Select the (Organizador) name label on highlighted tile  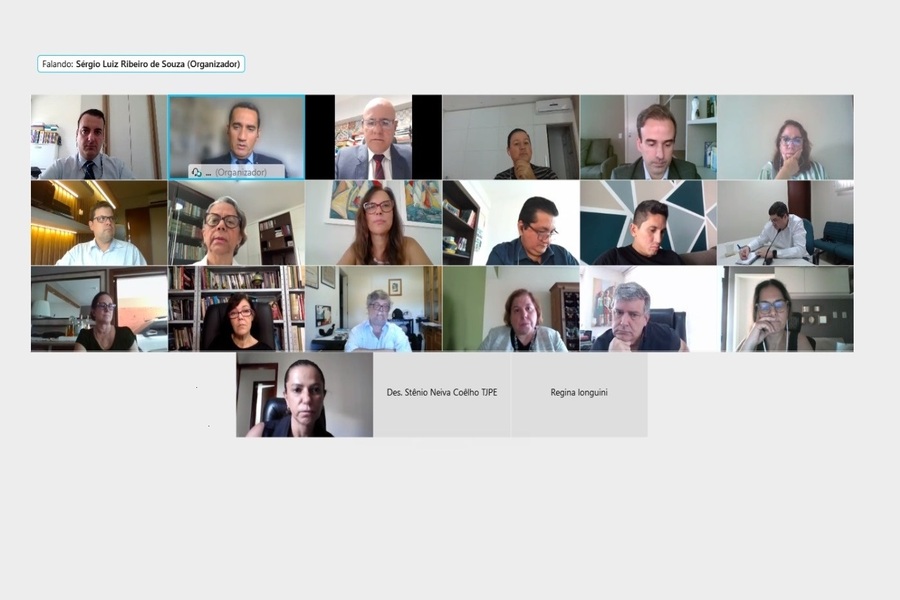[x=241, y=172]
